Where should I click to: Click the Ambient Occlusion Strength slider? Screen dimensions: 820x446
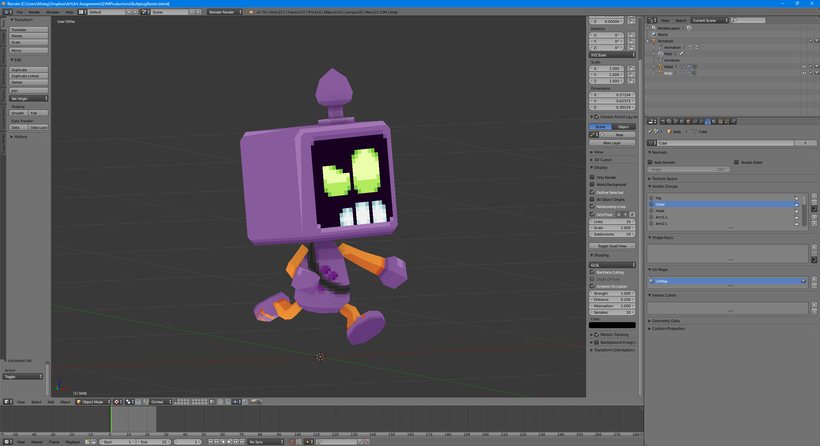click(612, 293)
